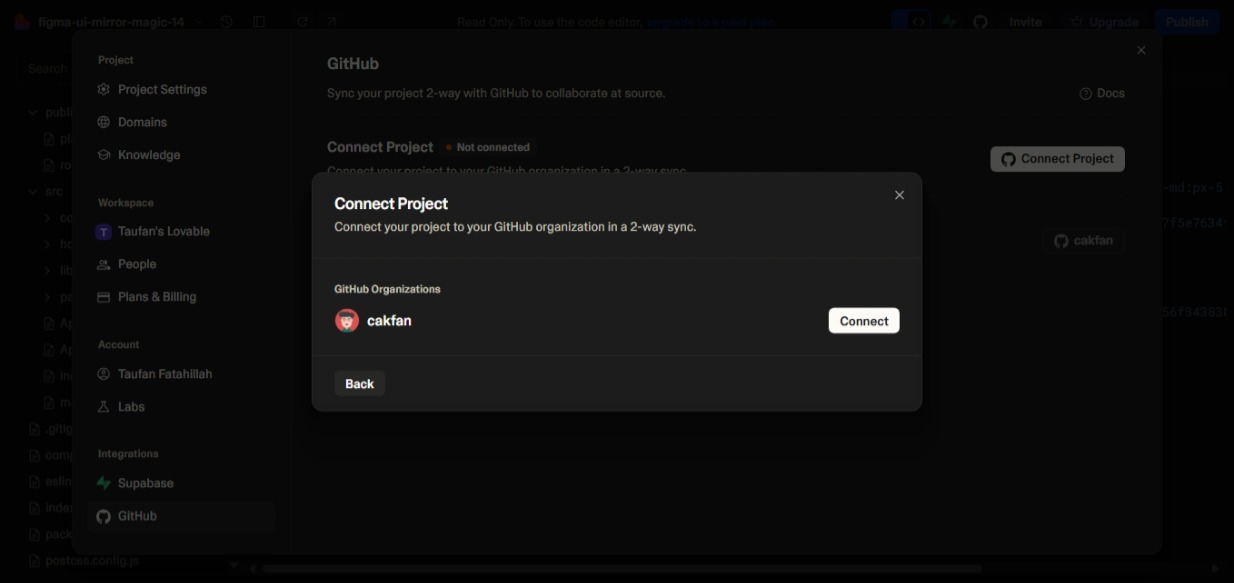Click the Labs flask icon
Viewport: 1234px width, 583px height.
103,407
